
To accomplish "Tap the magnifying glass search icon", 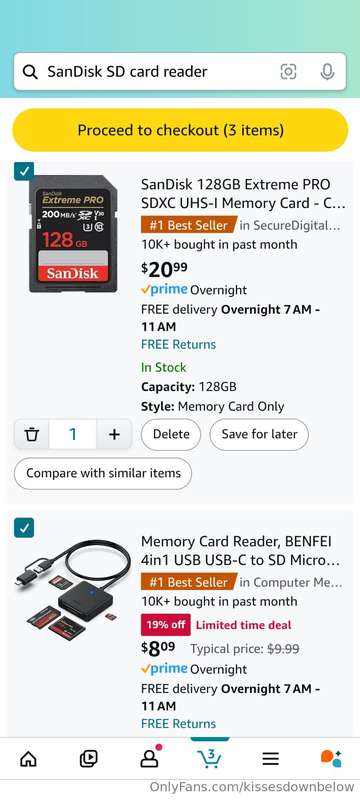I will point(31,72).
